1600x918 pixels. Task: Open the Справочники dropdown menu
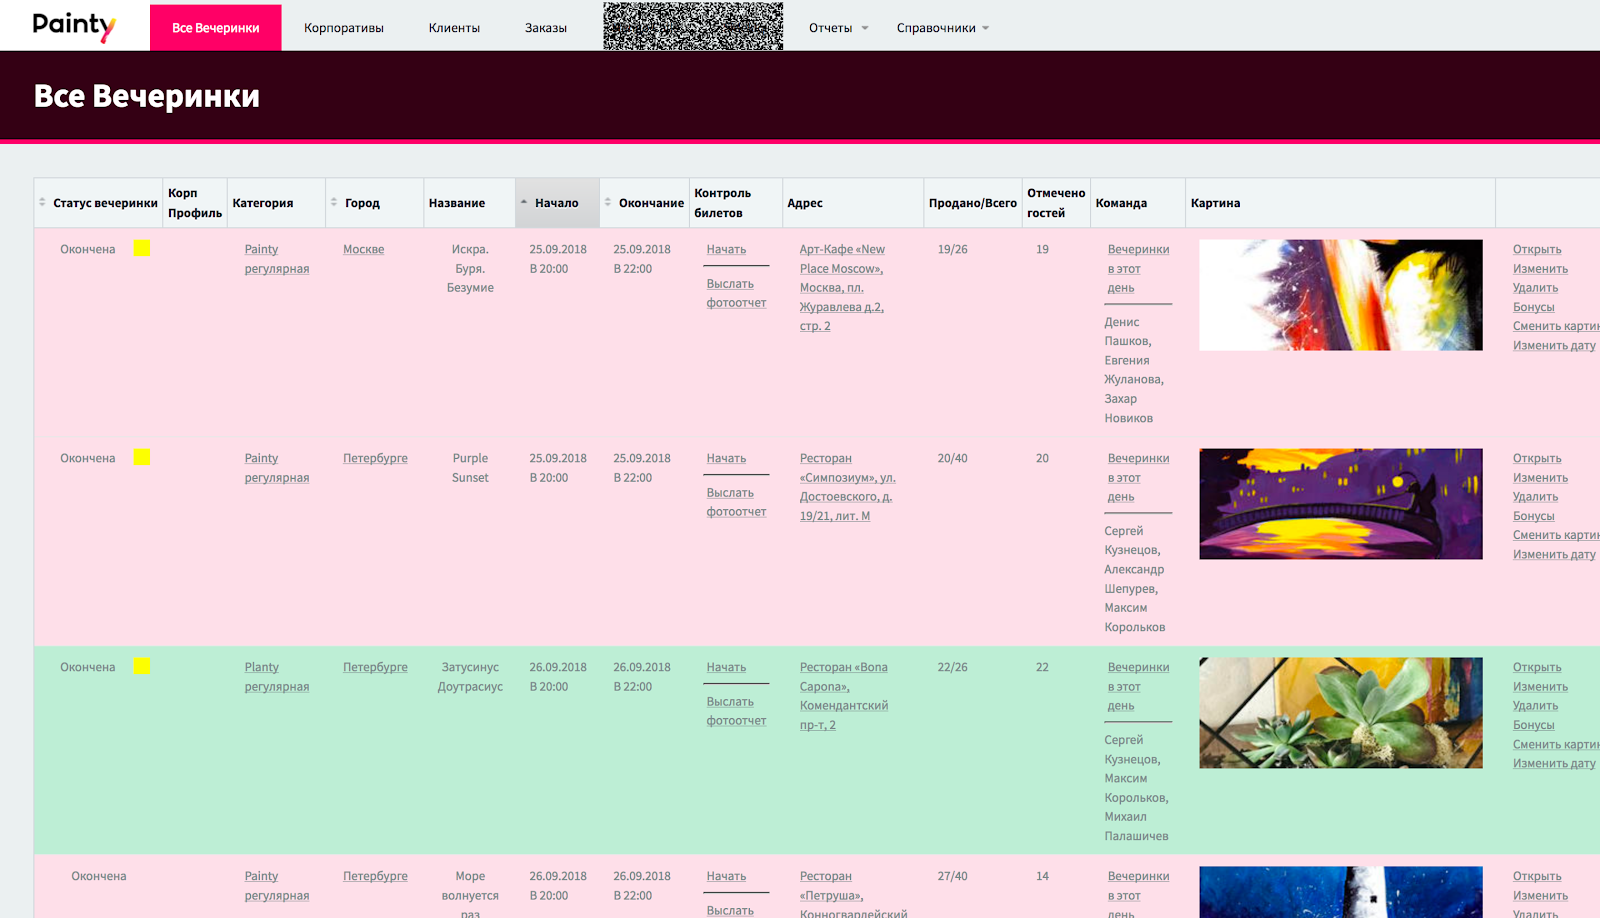point(942,28)
